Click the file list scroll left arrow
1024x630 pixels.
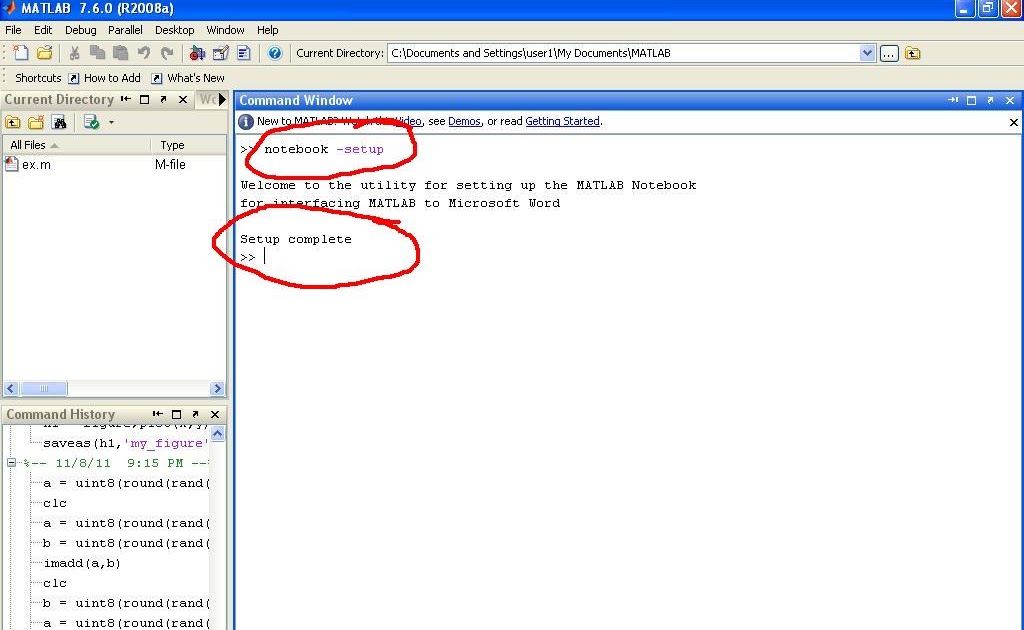click(10, 388)
